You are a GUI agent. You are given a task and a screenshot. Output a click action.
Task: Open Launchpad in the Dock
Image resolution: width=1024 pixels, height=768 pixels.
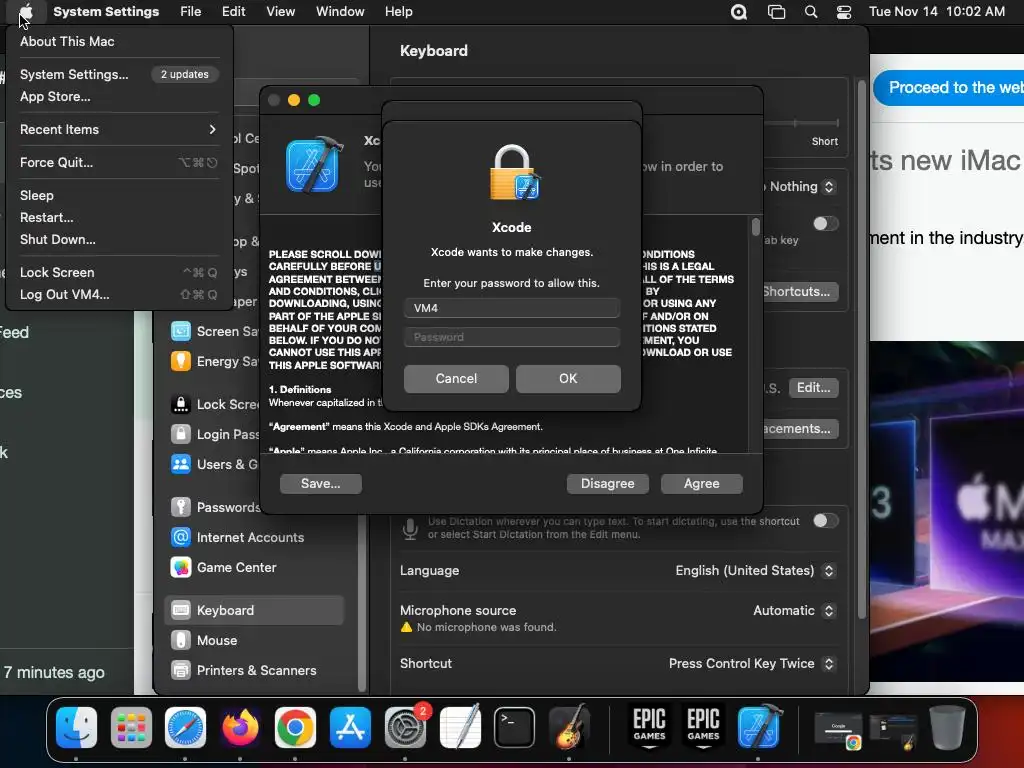pos(131,727)
